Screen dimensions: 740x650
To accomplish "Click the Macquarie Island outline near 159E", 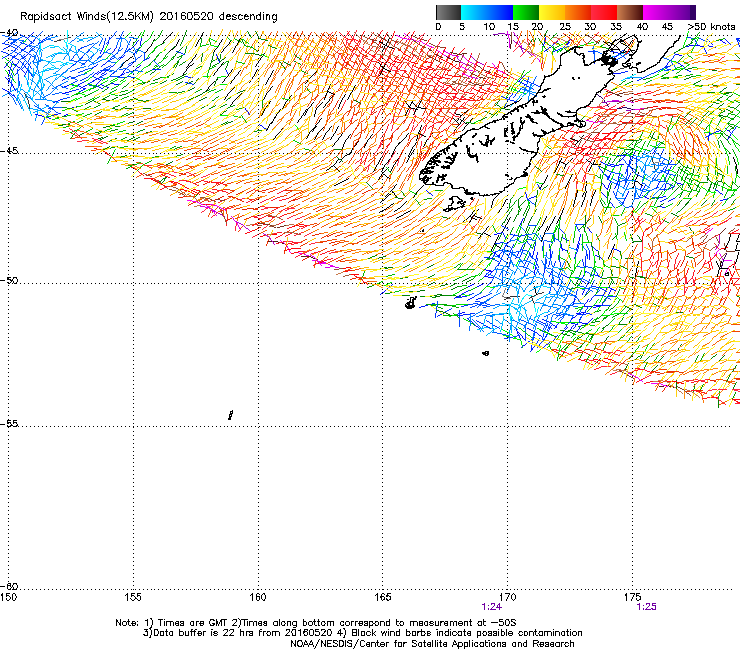I will point(231,415).
